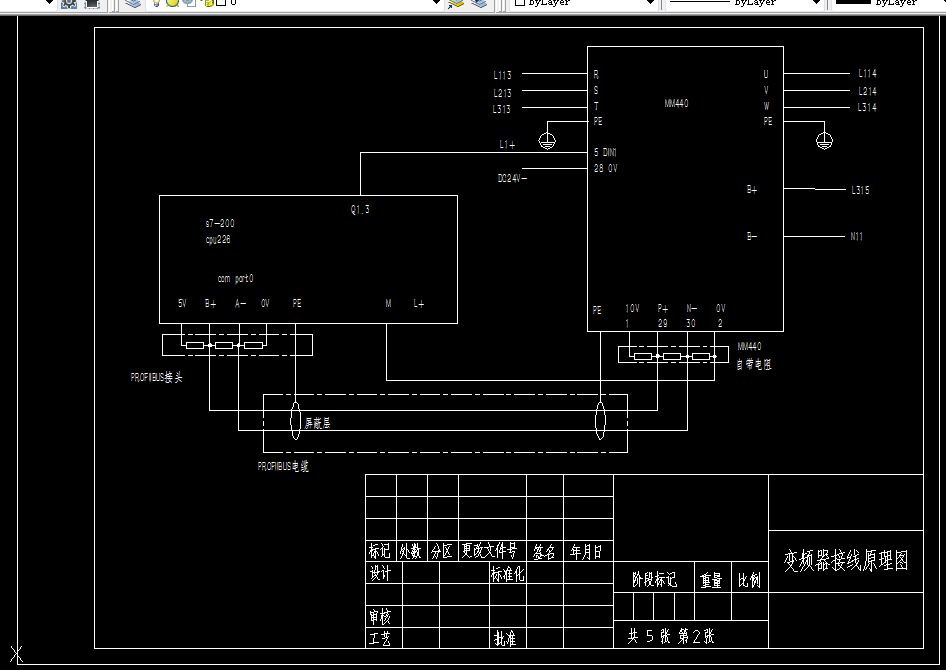Select the 10V terminal label

click(x=632, y=308)
